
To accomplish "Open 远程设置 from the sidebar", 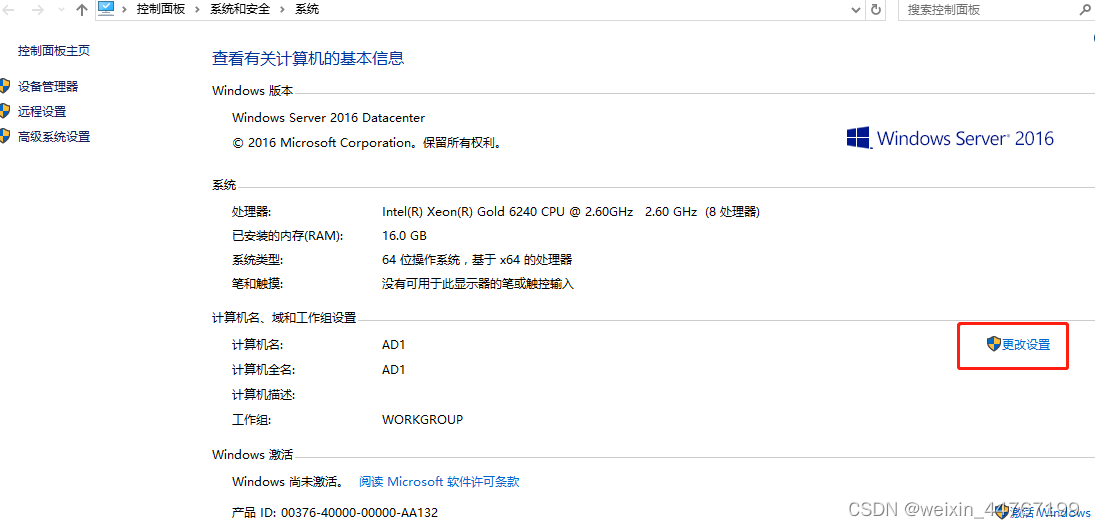I will point(42,111).
